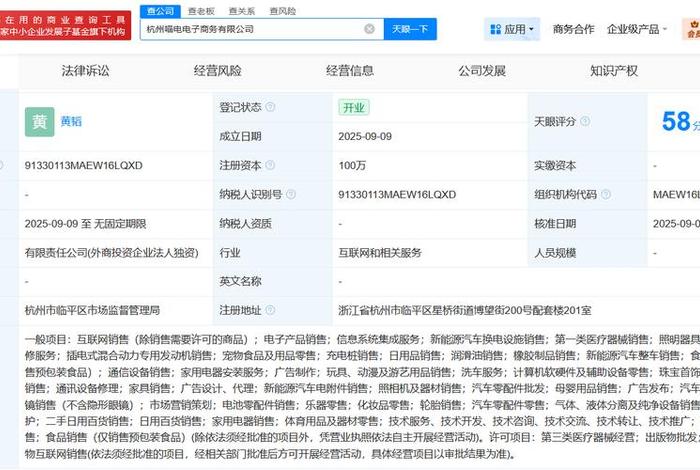Viewport: 700px width, 470px height.
Task: Click the 人员规模 label
Action: point(555,253)
